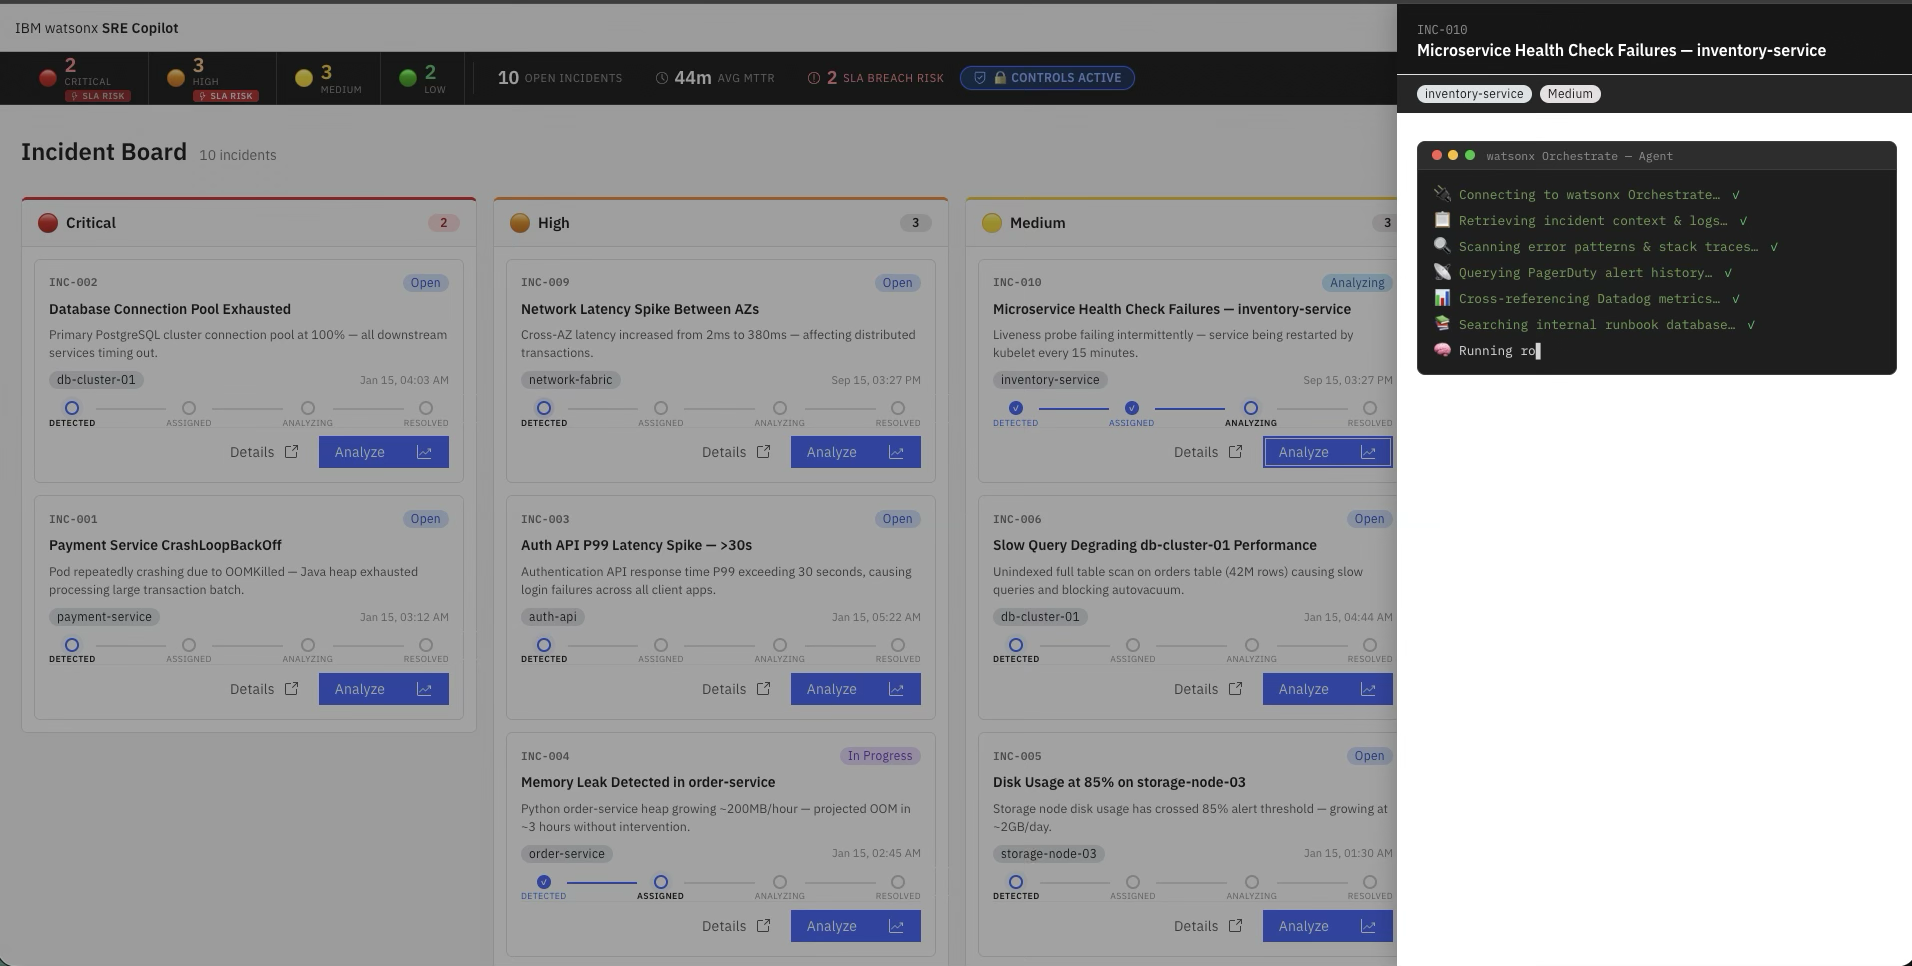Open Details external-link icon for INC-009
The image size is (1912, 966).
[763, 452]
